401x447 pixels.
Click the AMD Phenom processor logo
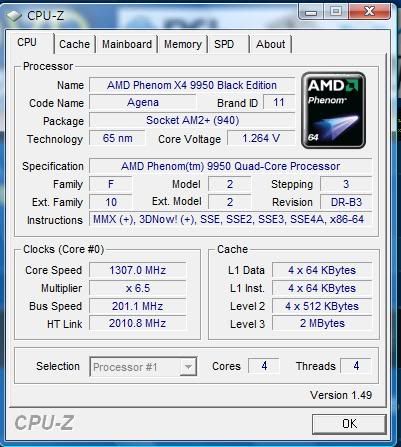[x=333, y=110]
